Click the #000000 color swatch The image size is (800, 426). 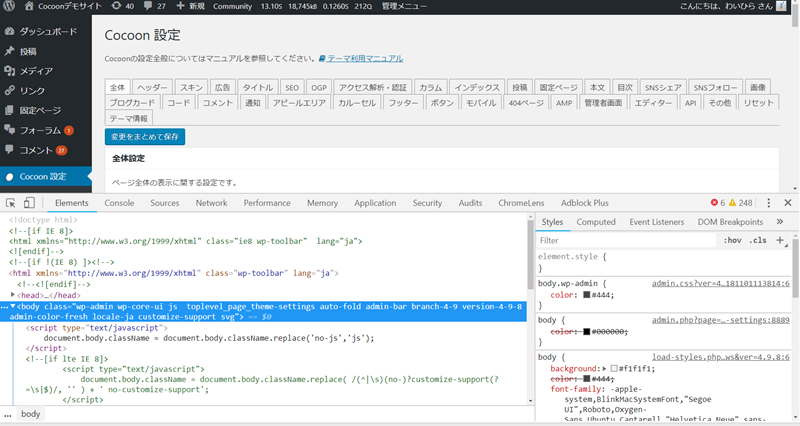coord(586,332)
